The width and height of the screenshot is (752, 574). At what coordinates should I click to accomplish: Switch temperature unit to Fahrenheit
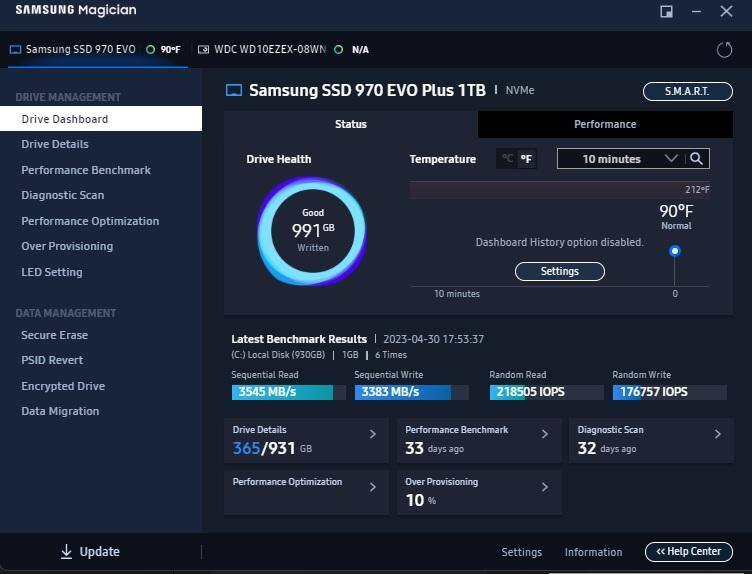pos(526,159)
